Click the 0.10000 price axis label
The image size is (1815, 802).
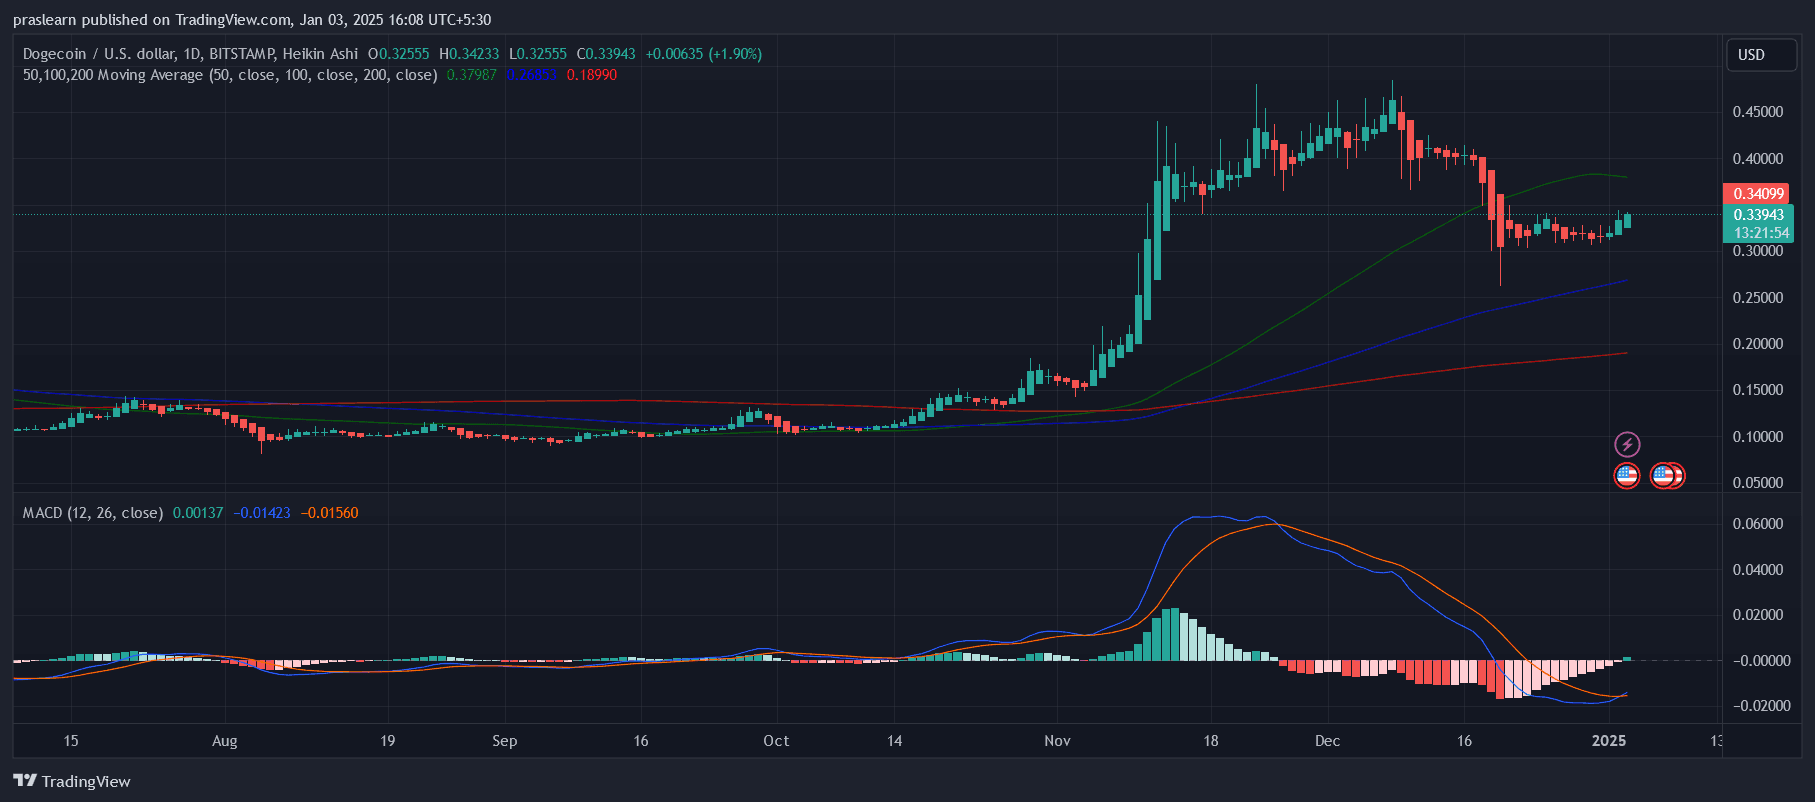click(x=1757, y=437)
